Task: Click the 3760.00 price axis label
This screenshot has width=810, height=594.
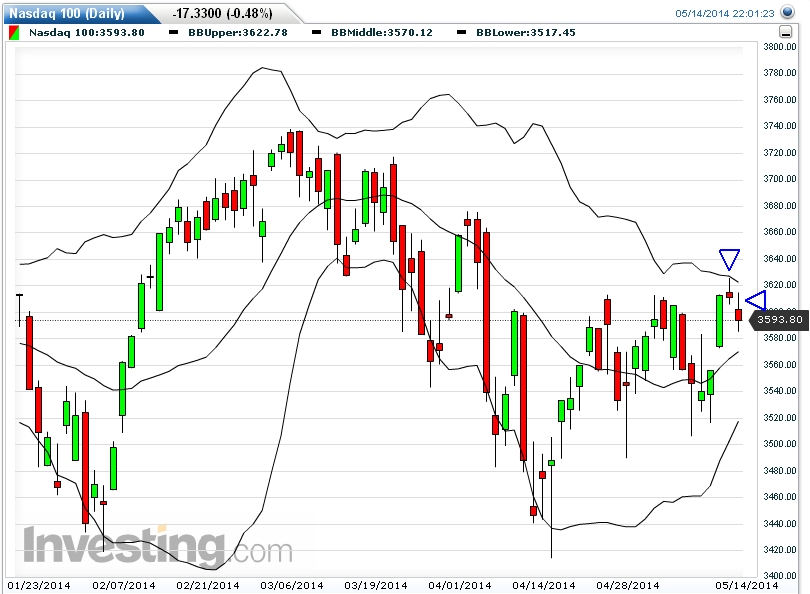Action: (x=780, y=99)
